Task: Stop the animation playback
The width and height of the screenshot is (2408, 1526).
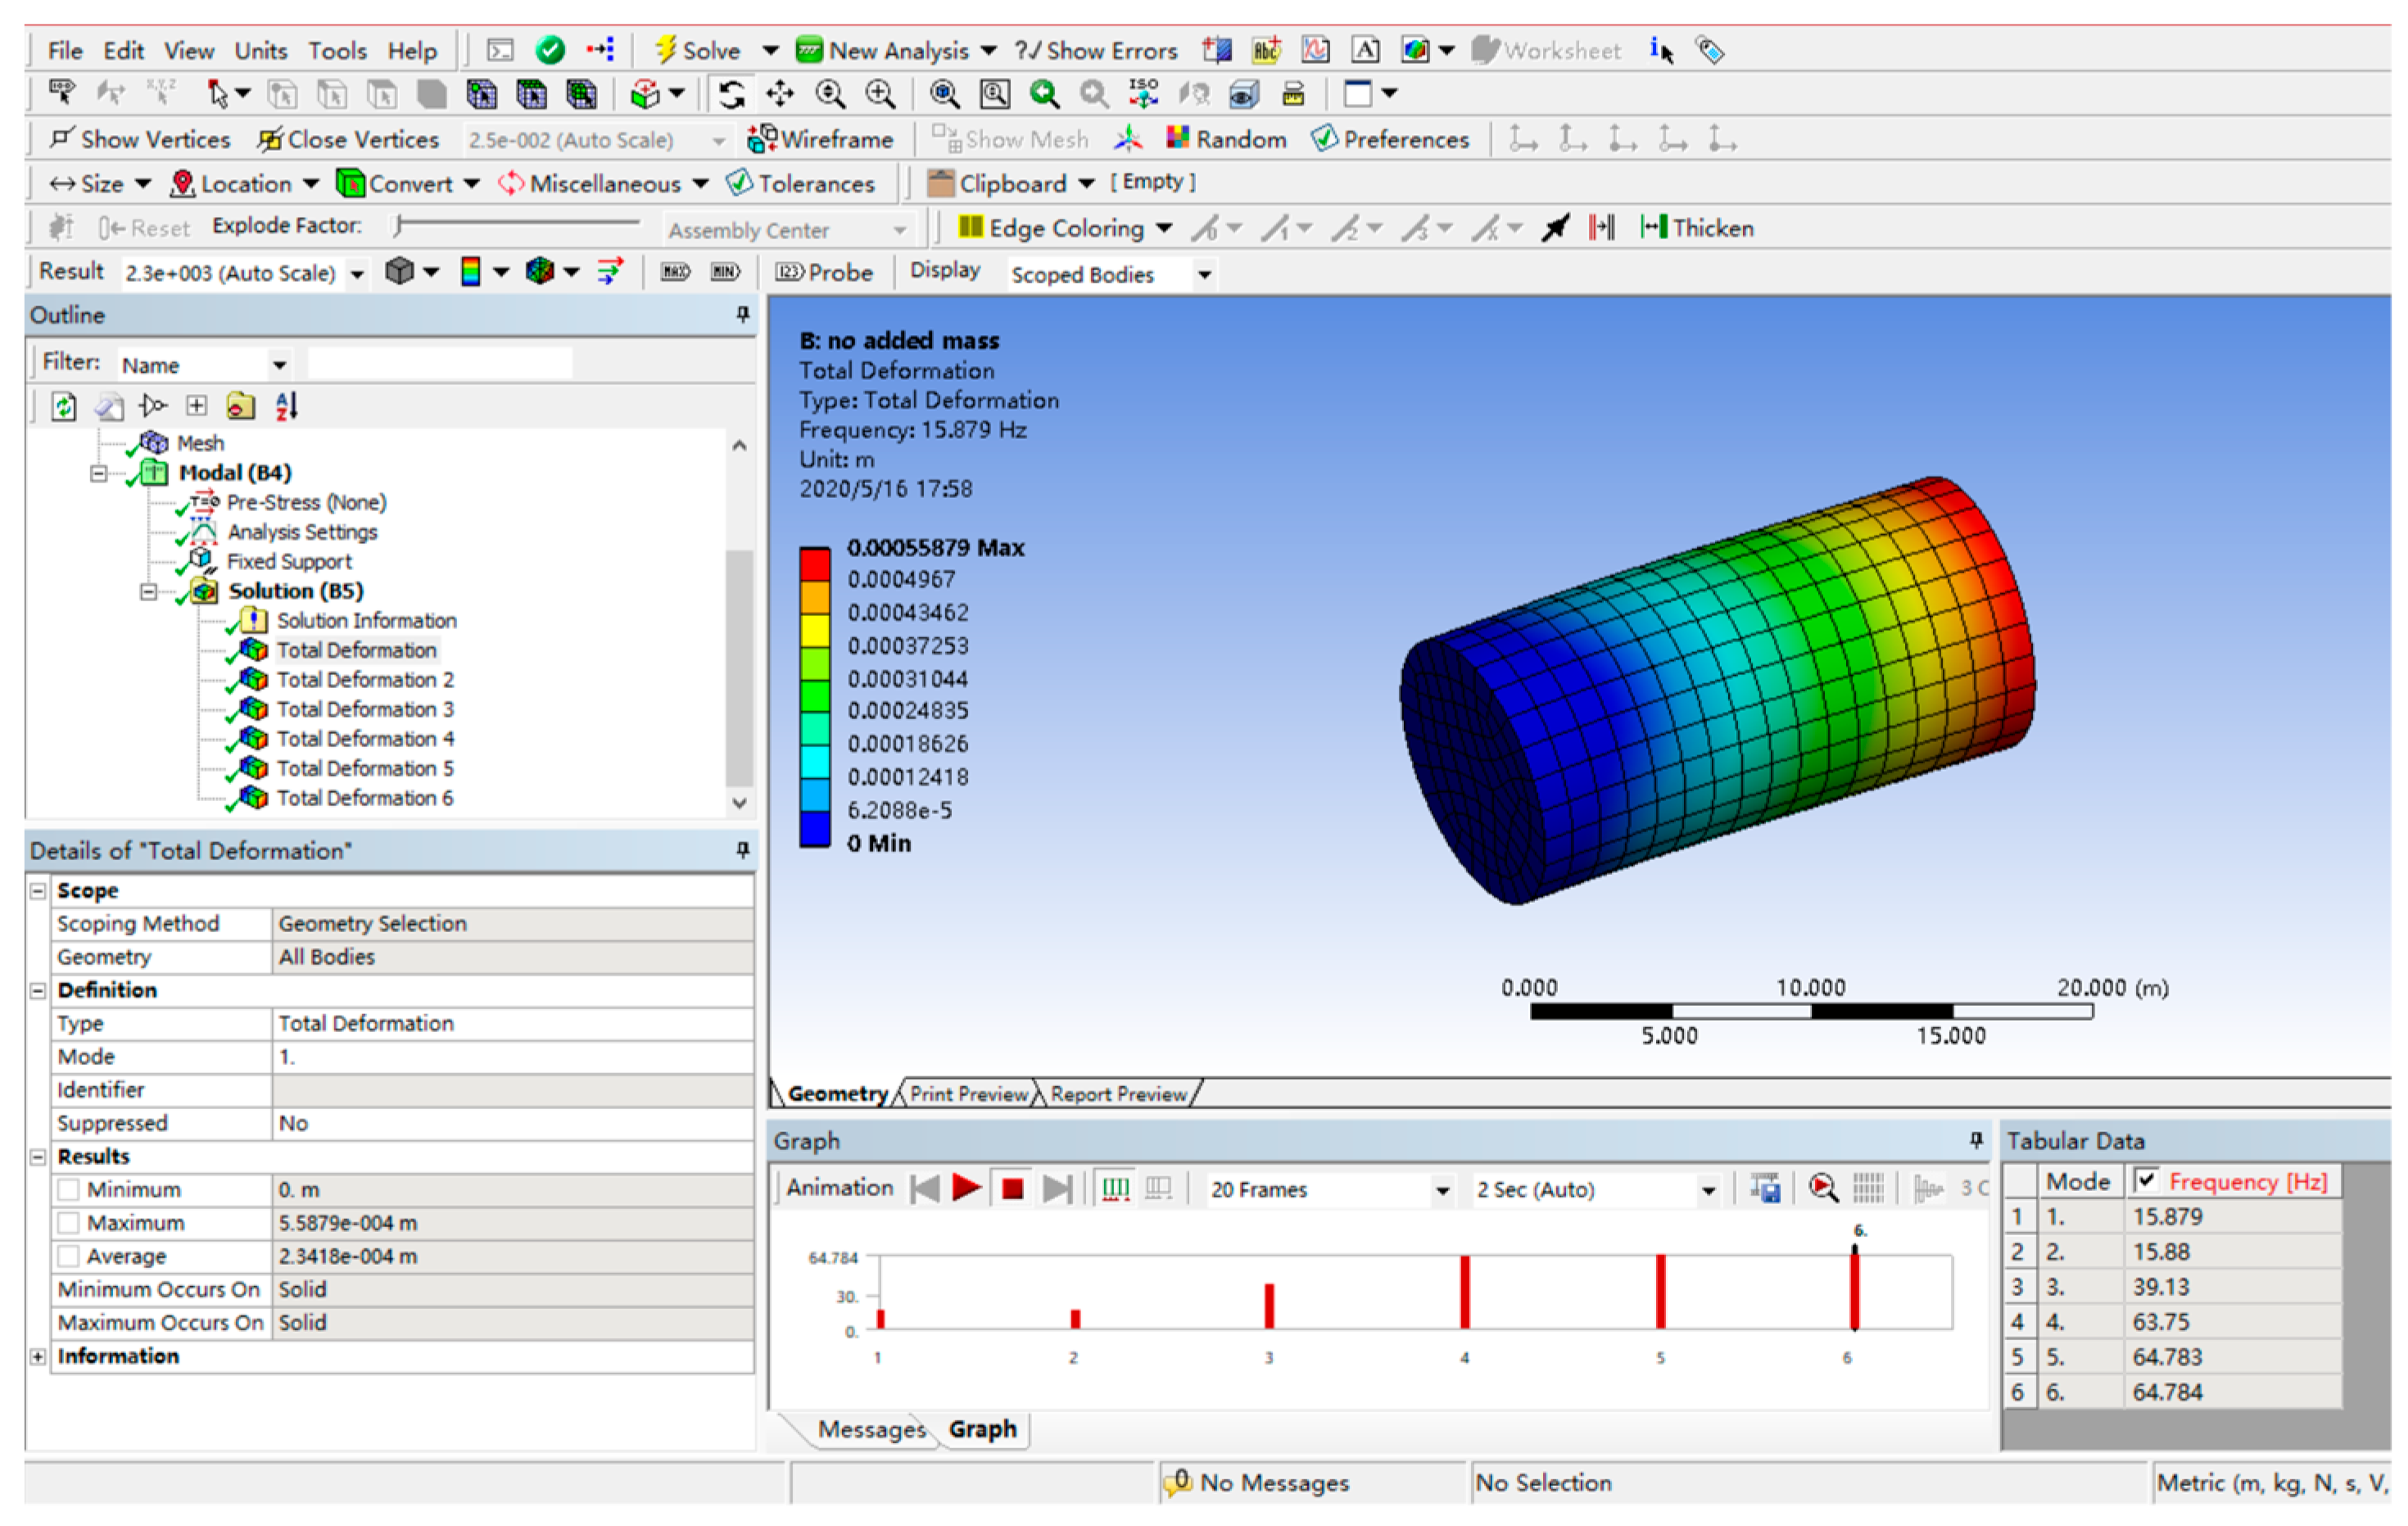Action: [1012, 1189]
